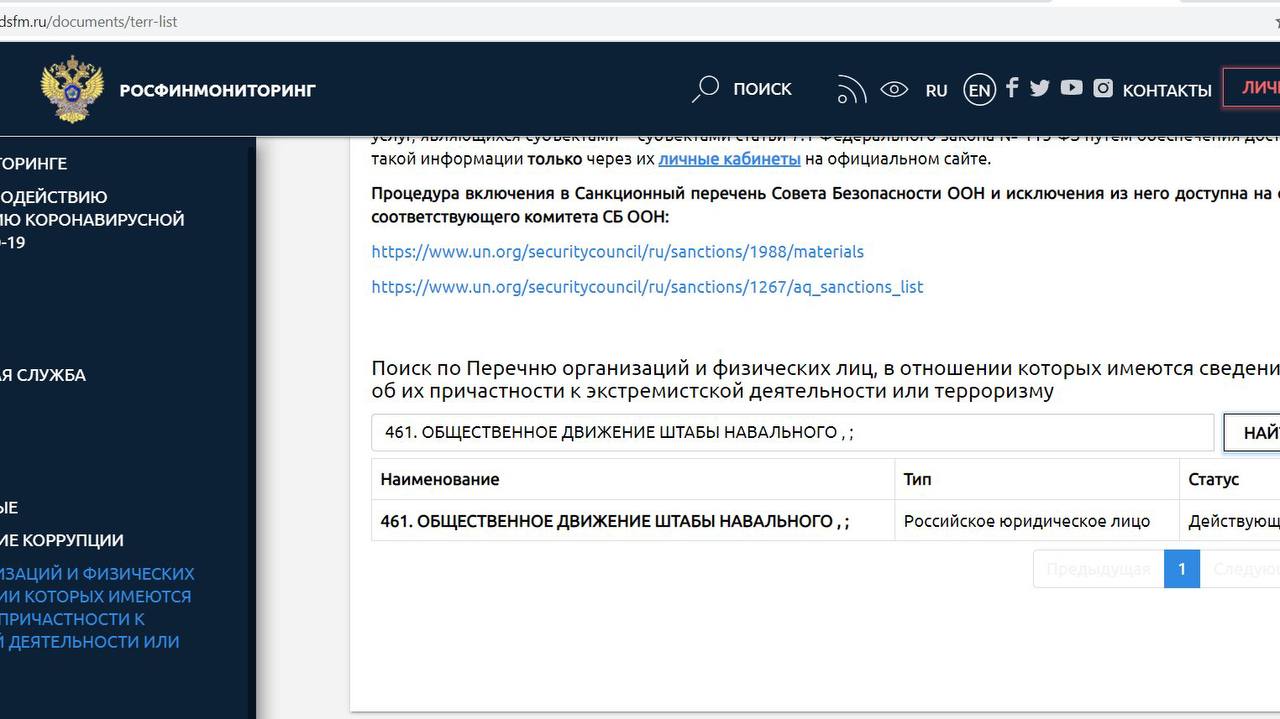Switch language to EN
The height and width of the screenshot is (719, 1280).
pyautogui.click(x=980, y=90)
